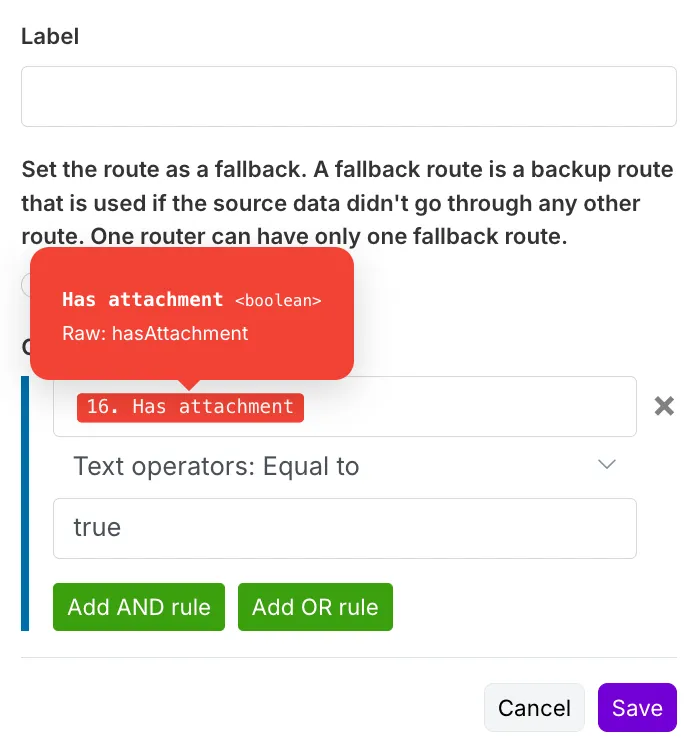Click empty area of the condition operand field
Screen dimensions: 698x748
(x=470, y=407)
